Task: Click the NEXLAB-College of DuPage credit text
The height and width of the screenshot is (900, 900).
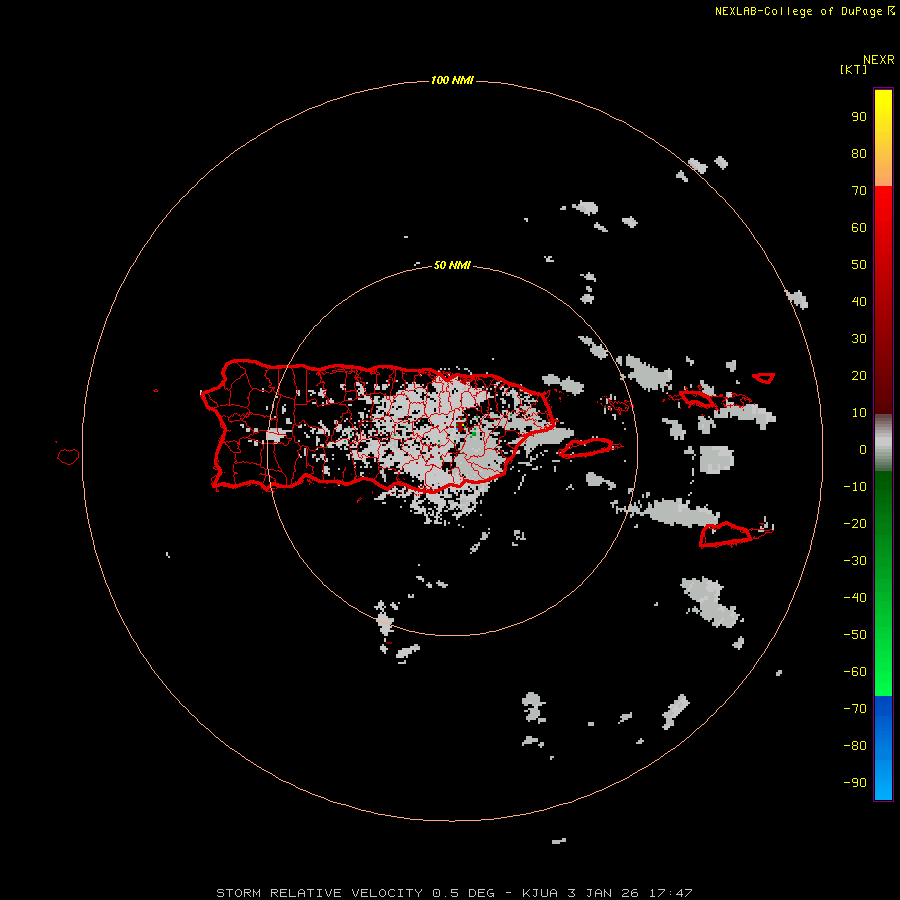Action: coord(805,11)
